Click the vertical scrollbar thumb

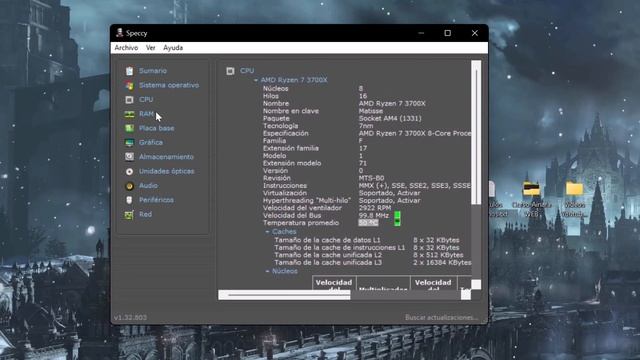click(x=476, y=137)
